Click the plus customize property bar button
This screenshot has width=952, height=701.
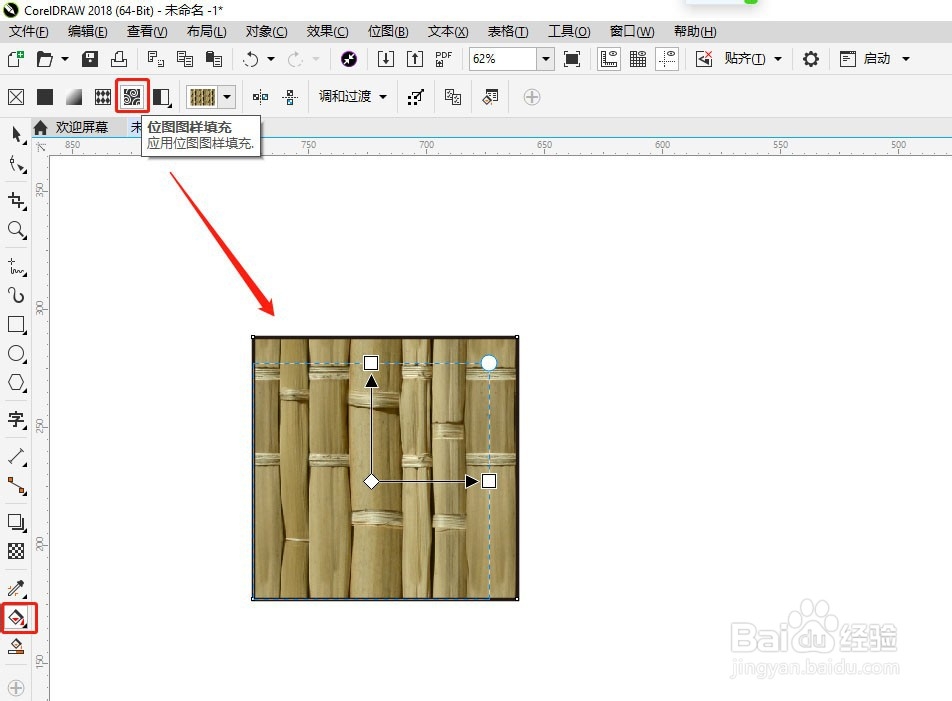532,97
